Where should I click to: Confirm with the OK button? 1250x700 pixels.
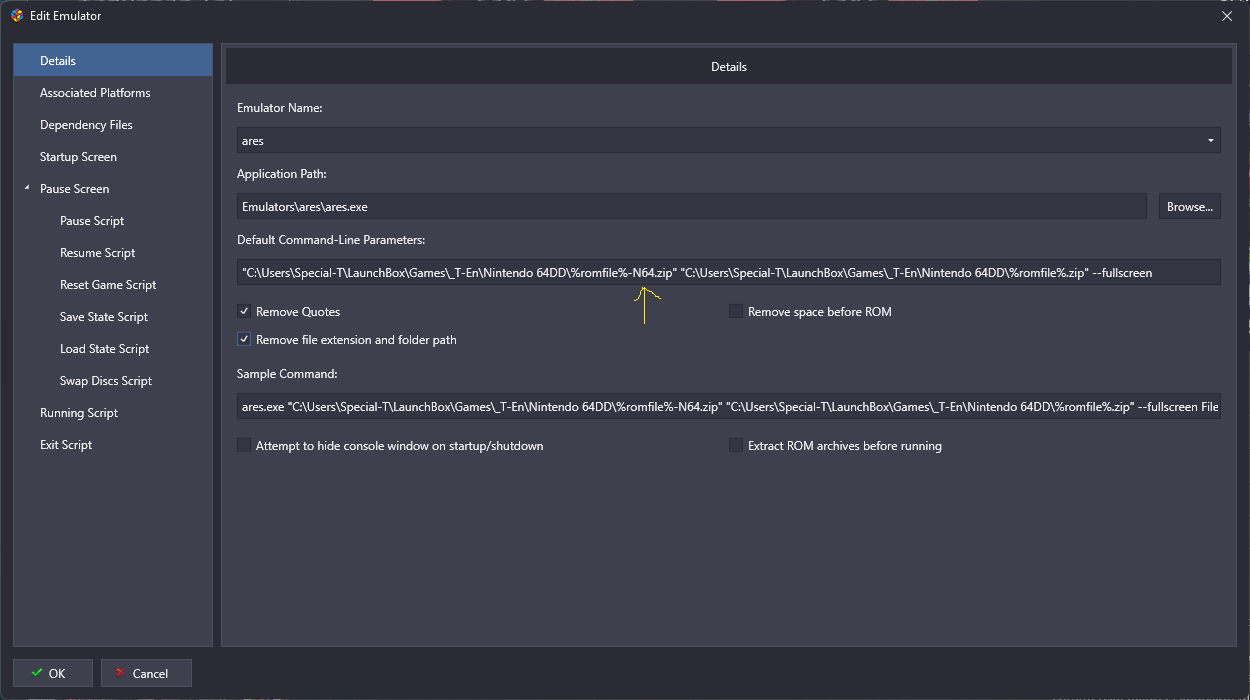click(52, 673)
